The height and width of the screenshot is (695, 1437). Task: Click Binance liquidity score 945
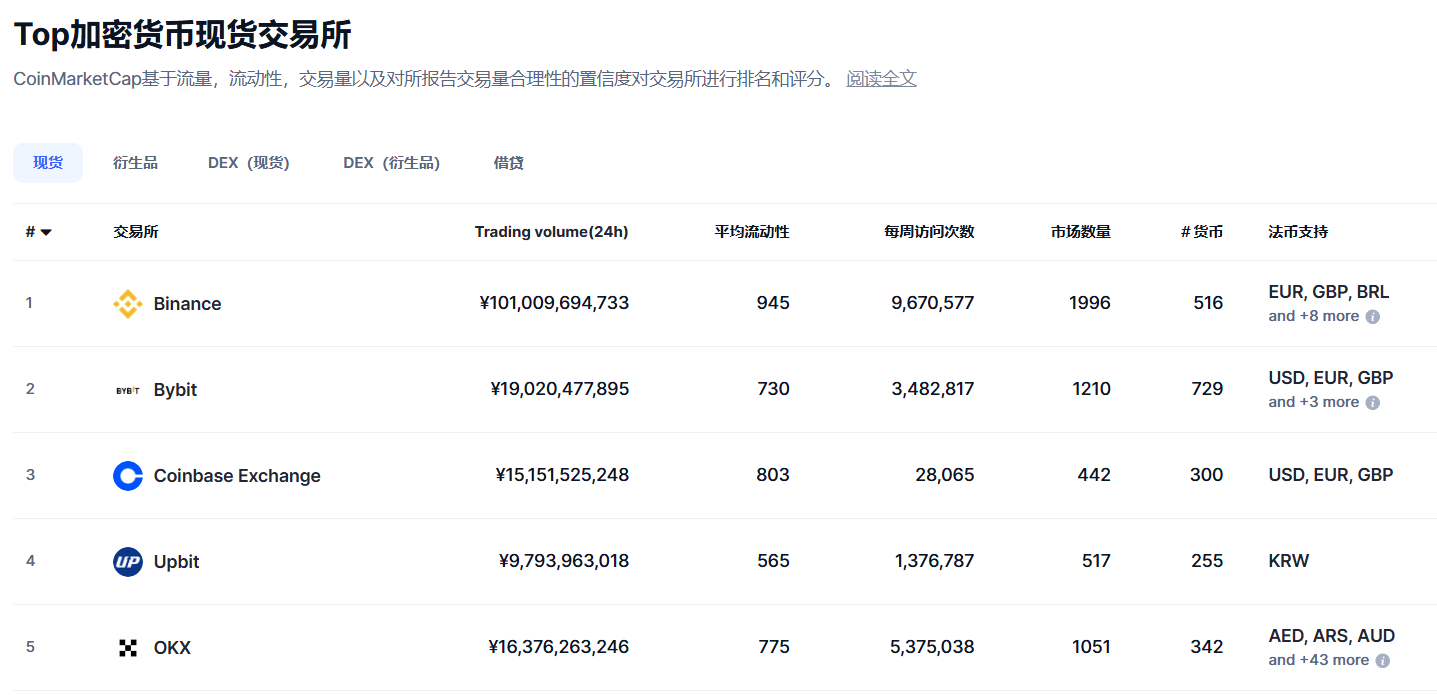[773, 303]
